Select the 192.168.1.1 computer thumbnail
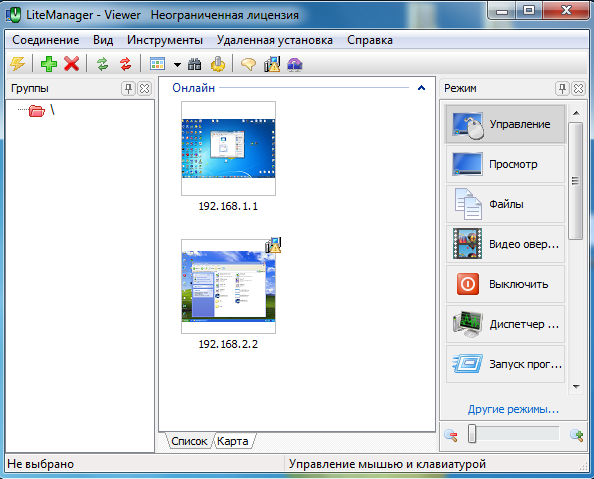This screenshot has height=479, width=594. pos(228,148)
